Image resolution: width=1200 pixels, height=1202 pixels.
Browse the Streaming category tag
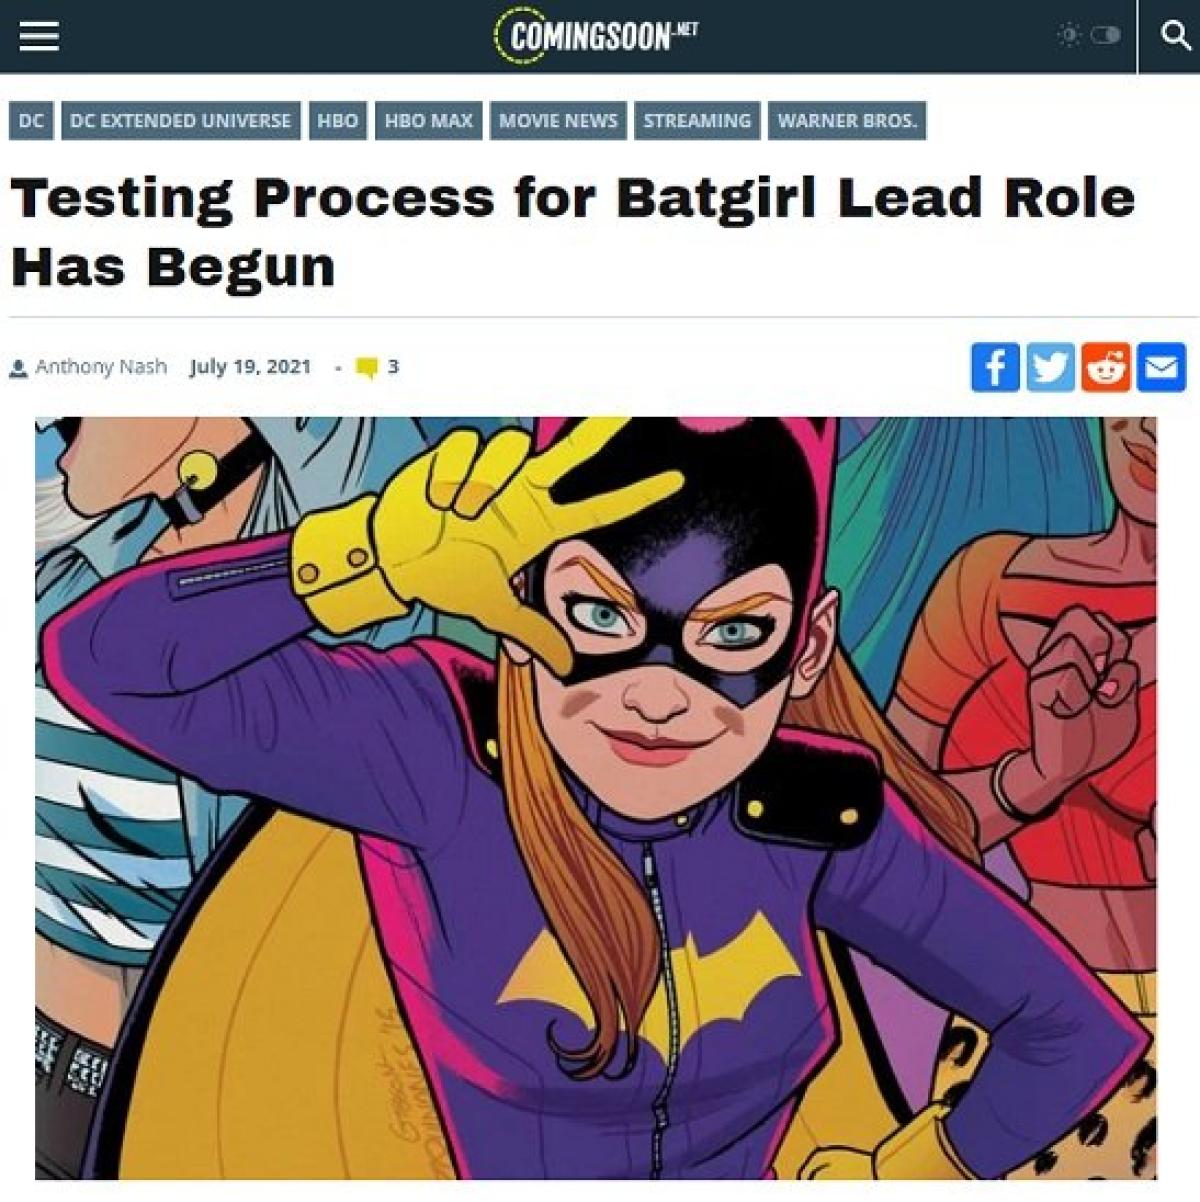point(696,121)
